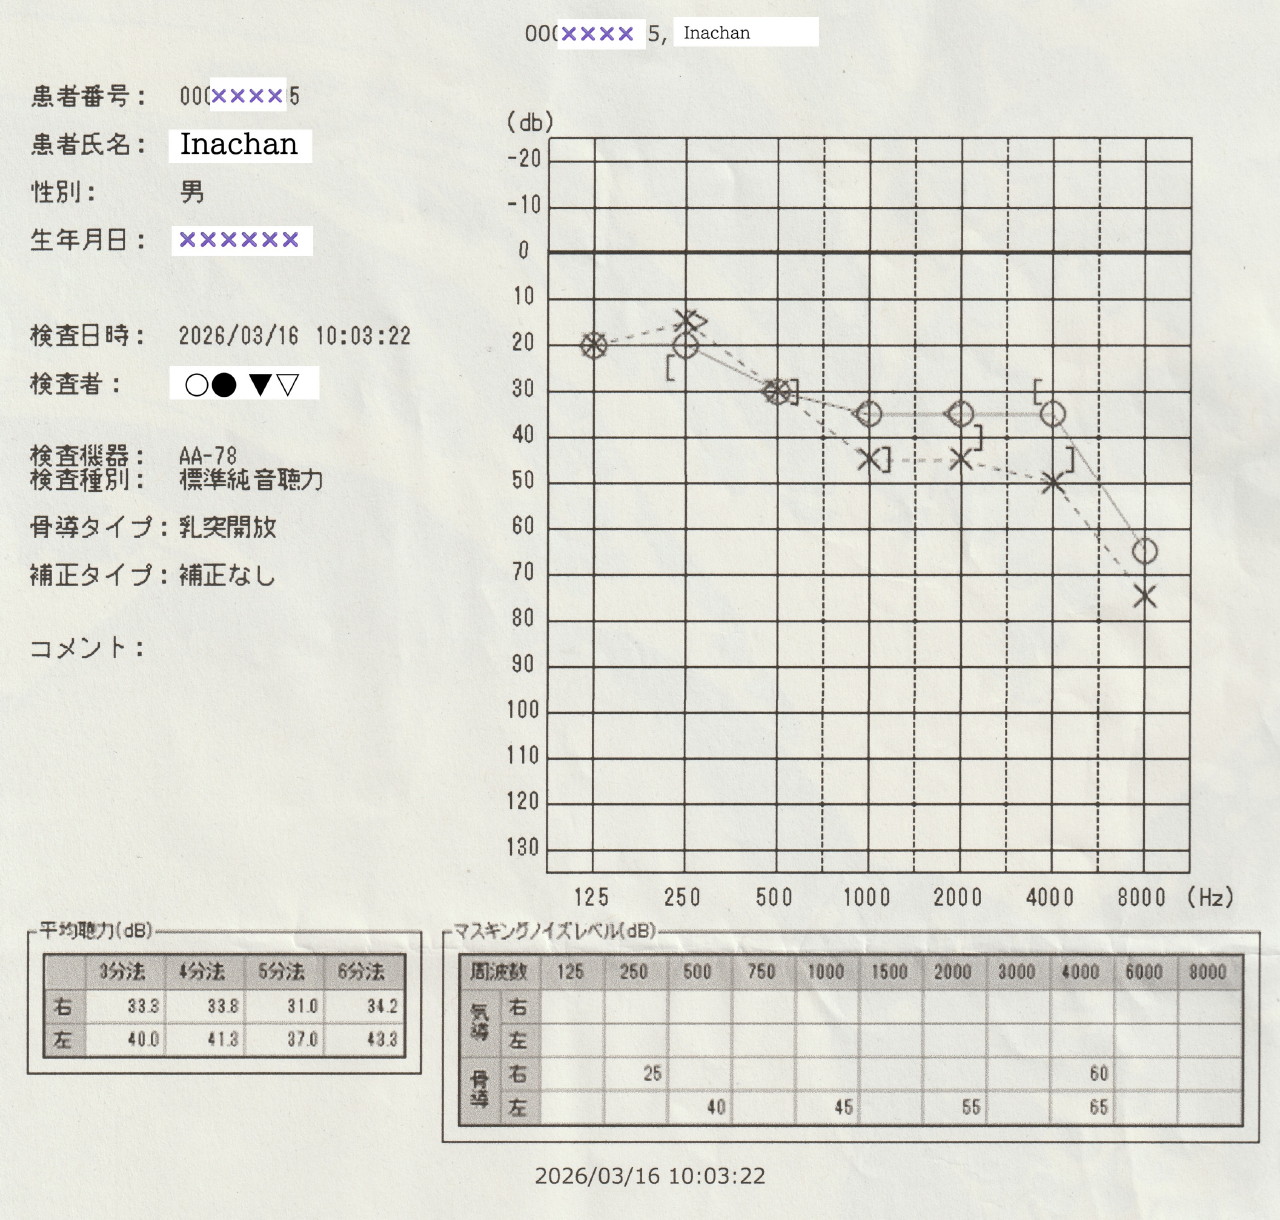1280x1220 pixels.
Task: Click the circle marker at 1000 Hz
Action: [x=868, y=413]
